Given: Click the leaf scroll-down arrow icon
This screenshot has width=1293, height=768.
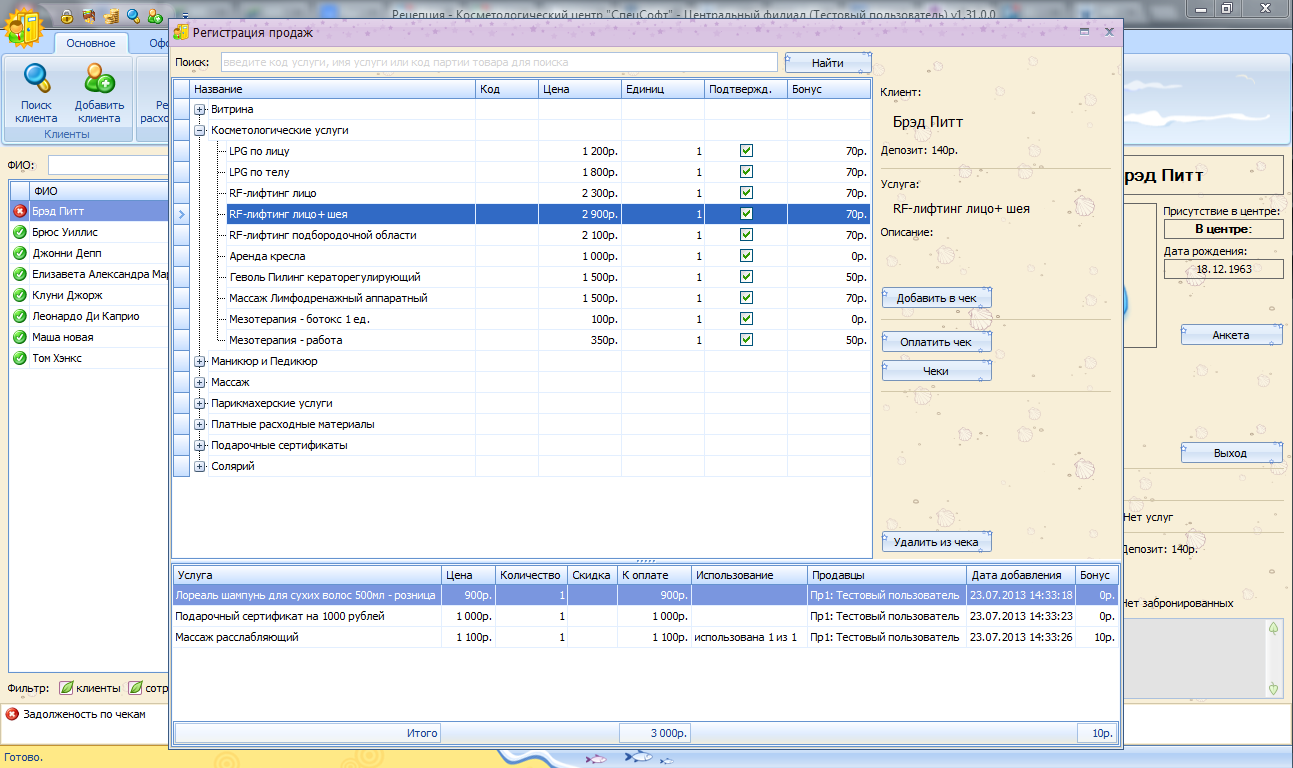Looking at the screenshot, I should tap(1272, 688).
